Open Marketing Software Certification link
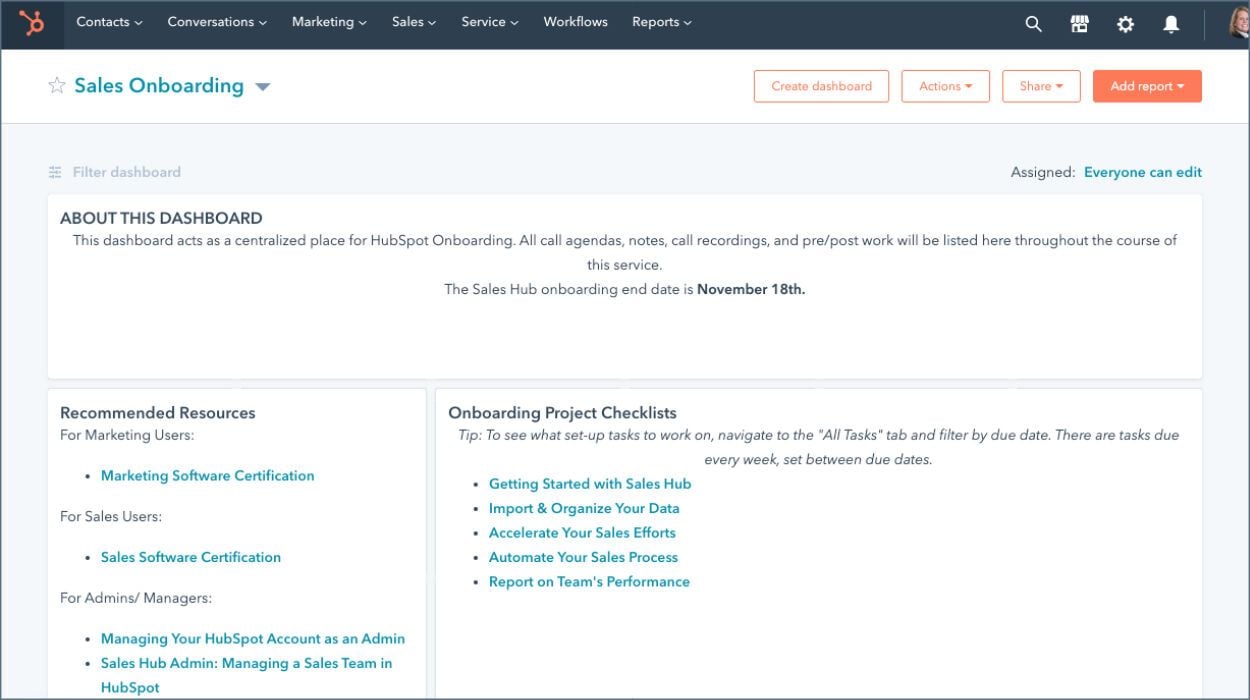 207,476
